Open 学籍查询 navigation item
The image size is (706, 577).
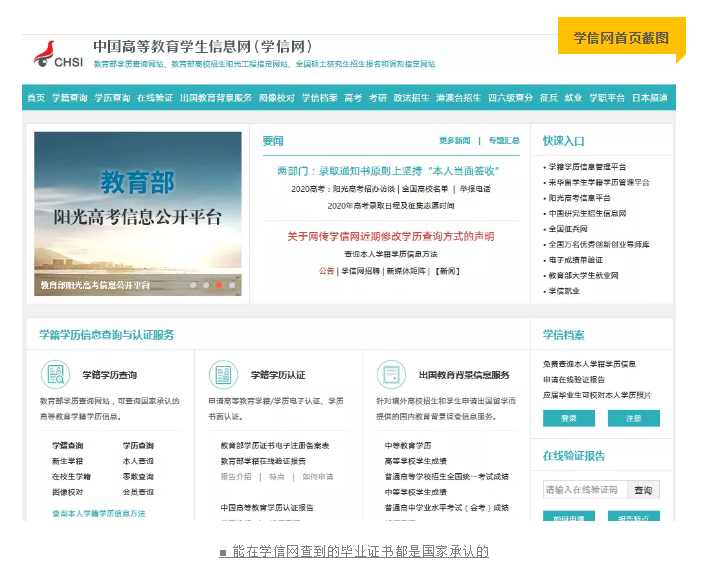[x=70, y=98]
